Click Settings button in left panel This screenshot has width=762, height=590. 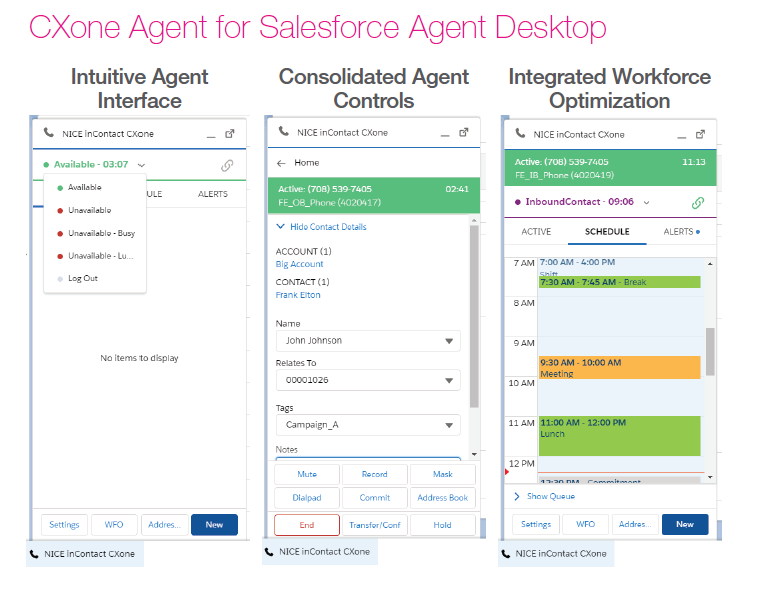click(x=64, y=525)
